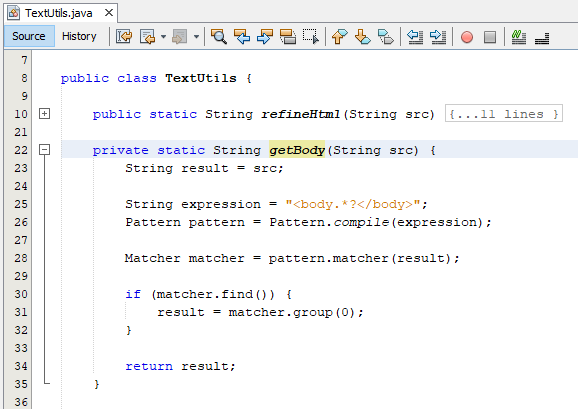
Task: Go to Find Next Occurrence icon
Action: click(x=265, y=36)
